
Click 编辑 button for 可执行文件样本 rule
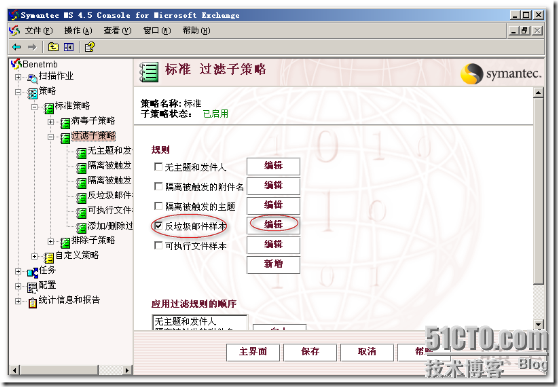pos(273,245)
